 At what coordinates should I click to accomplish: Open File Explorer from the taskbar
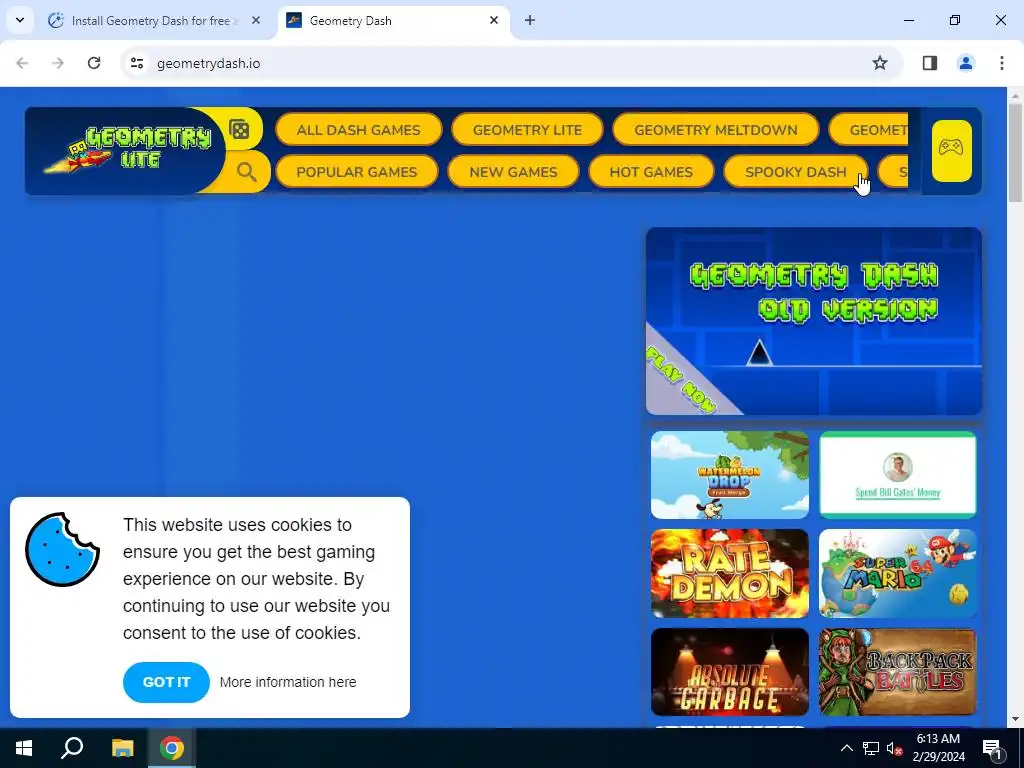[122, 748]
